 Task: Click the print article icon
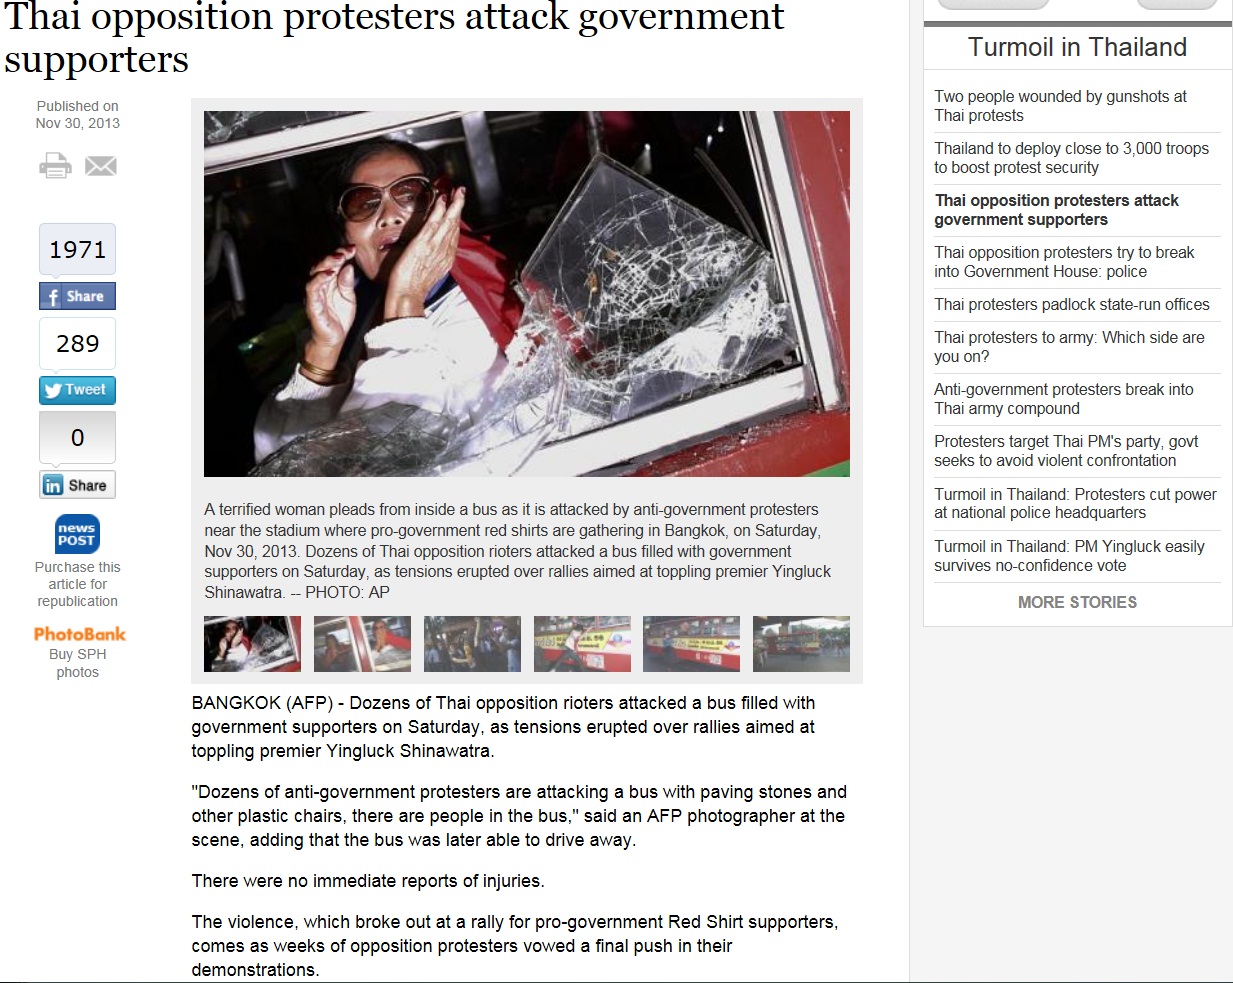pos(55,165)
